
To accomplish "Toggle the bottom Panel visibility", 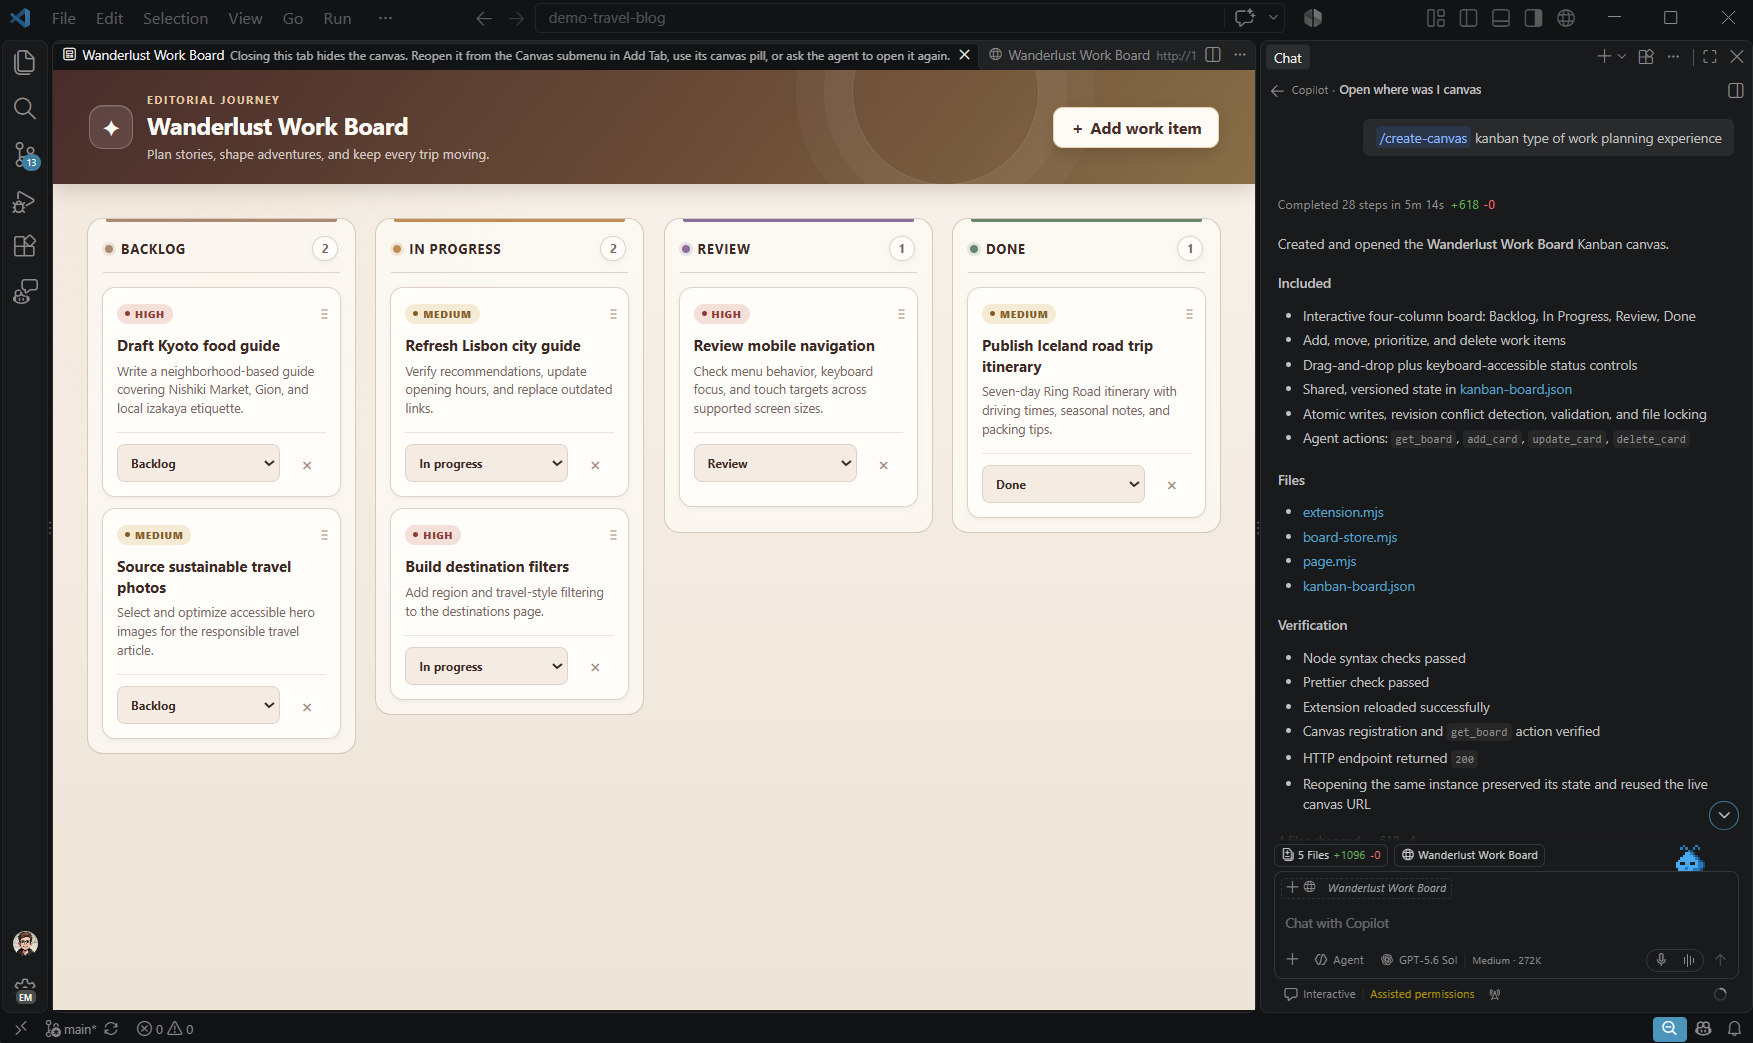I will (1500, 18).
